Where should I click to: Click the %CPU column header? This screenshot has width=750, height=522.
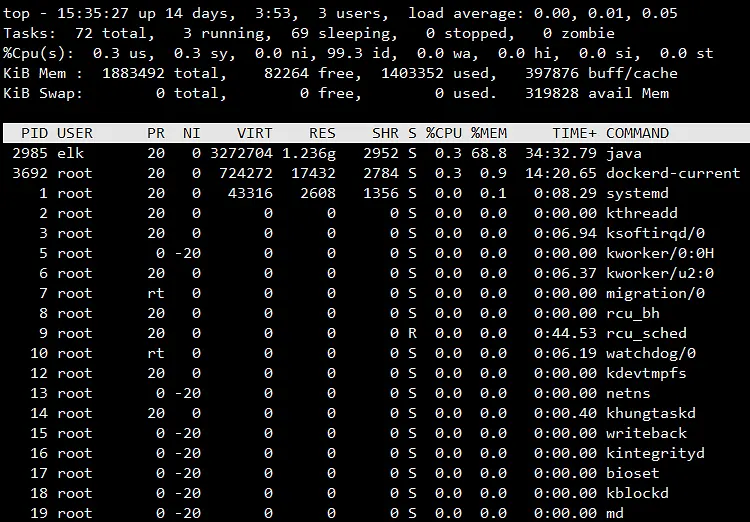(x=444, y=133)
